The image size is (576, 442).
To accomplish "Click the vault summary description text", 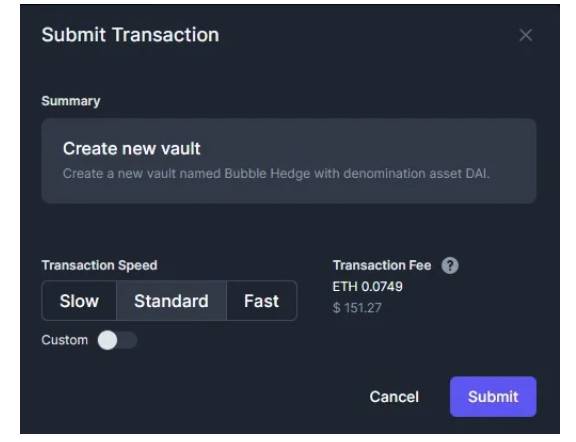I will (276, 173).
